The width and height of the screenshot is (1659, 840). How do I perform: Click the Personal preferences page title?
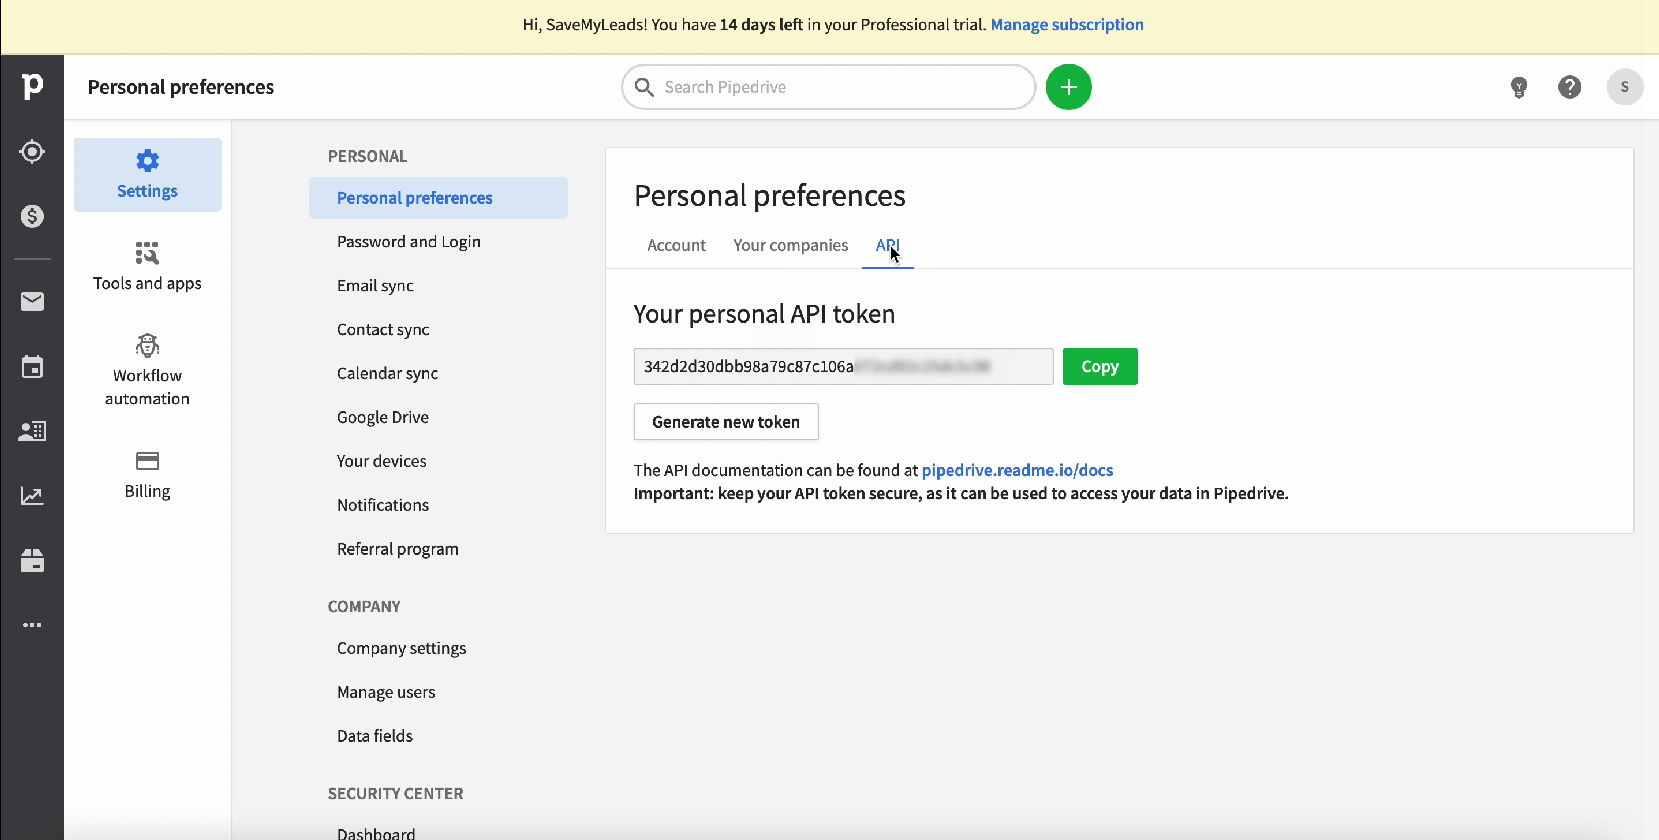point(770,196)
